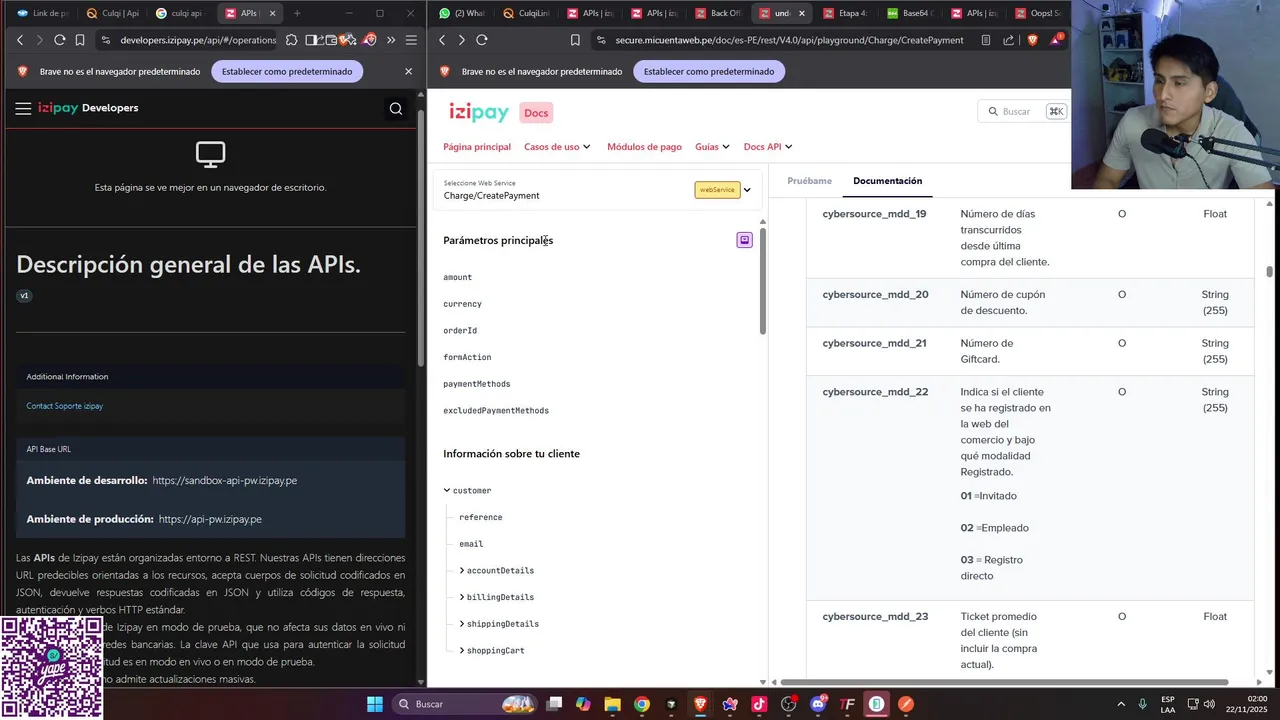1280x720 pixels.
Task: Click the Buscar search field in Docs
Action: tap(1022, 111)
